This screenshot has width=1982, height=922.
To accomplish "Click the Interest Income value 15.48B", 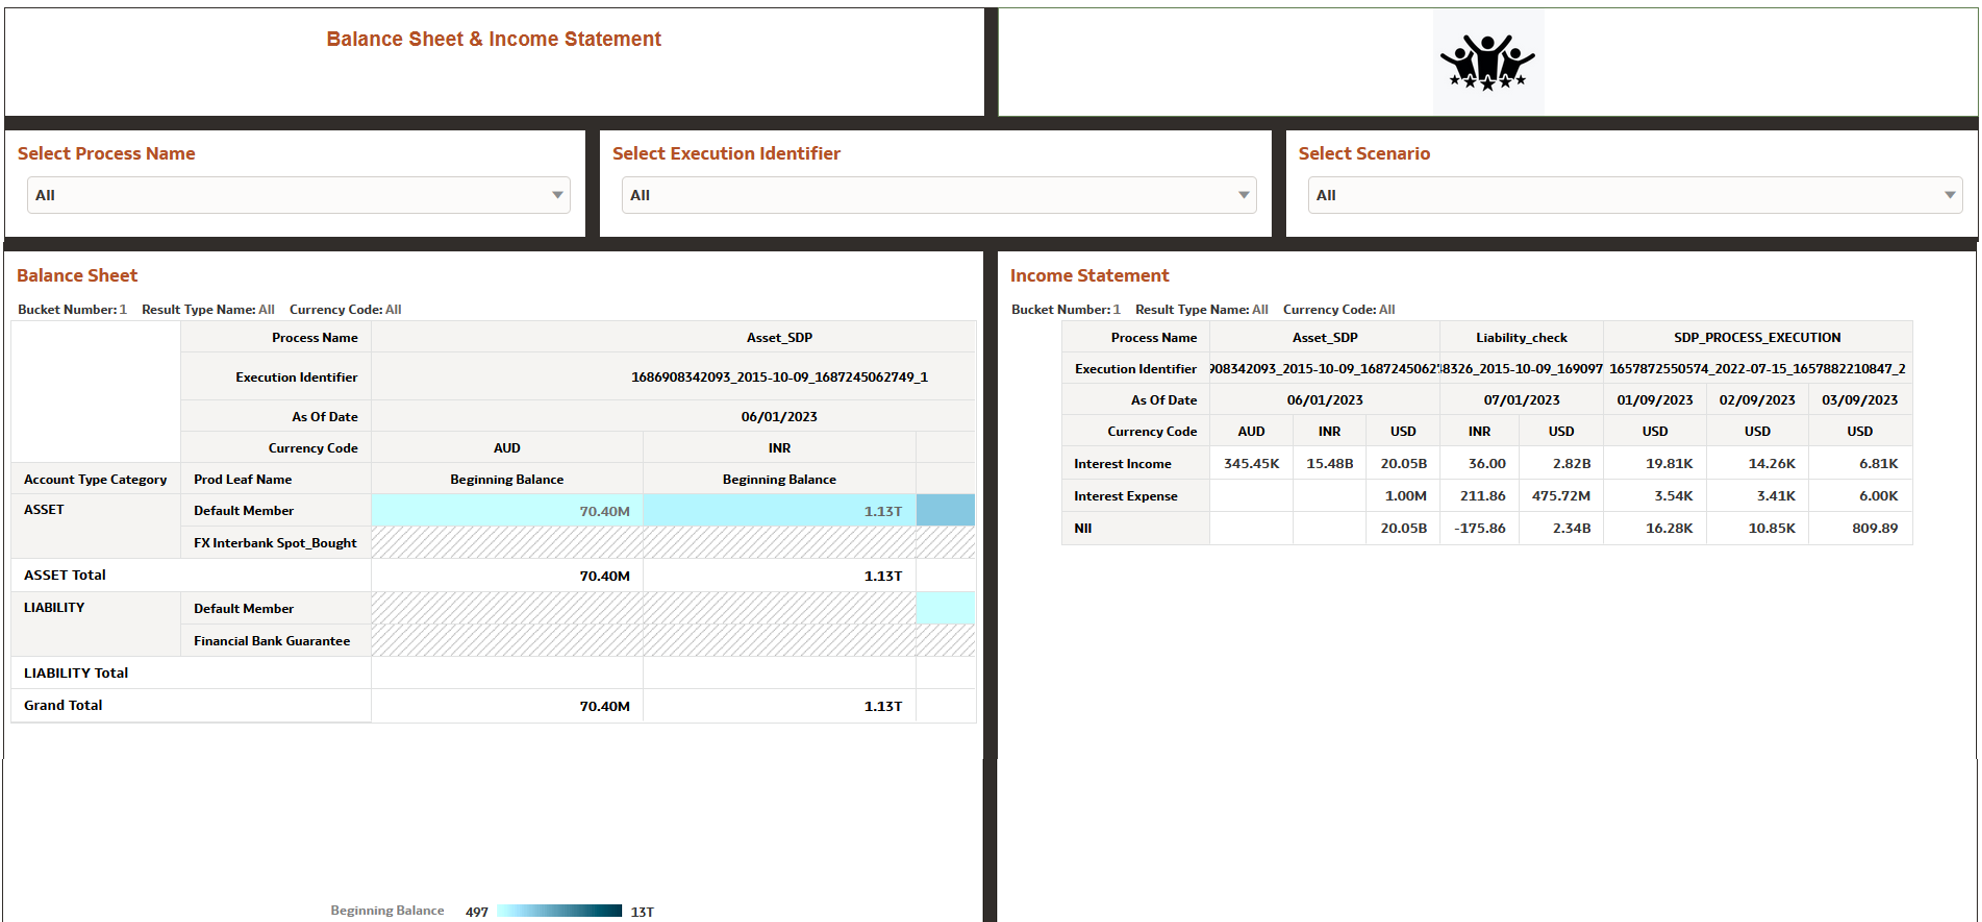I will (x=1329, y=463).
